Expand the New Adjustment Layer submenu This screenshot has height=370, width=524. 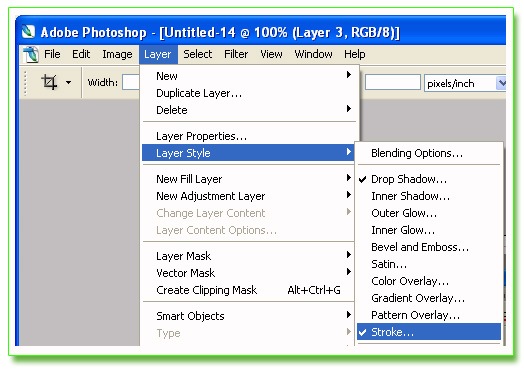(x=248, y=196)
